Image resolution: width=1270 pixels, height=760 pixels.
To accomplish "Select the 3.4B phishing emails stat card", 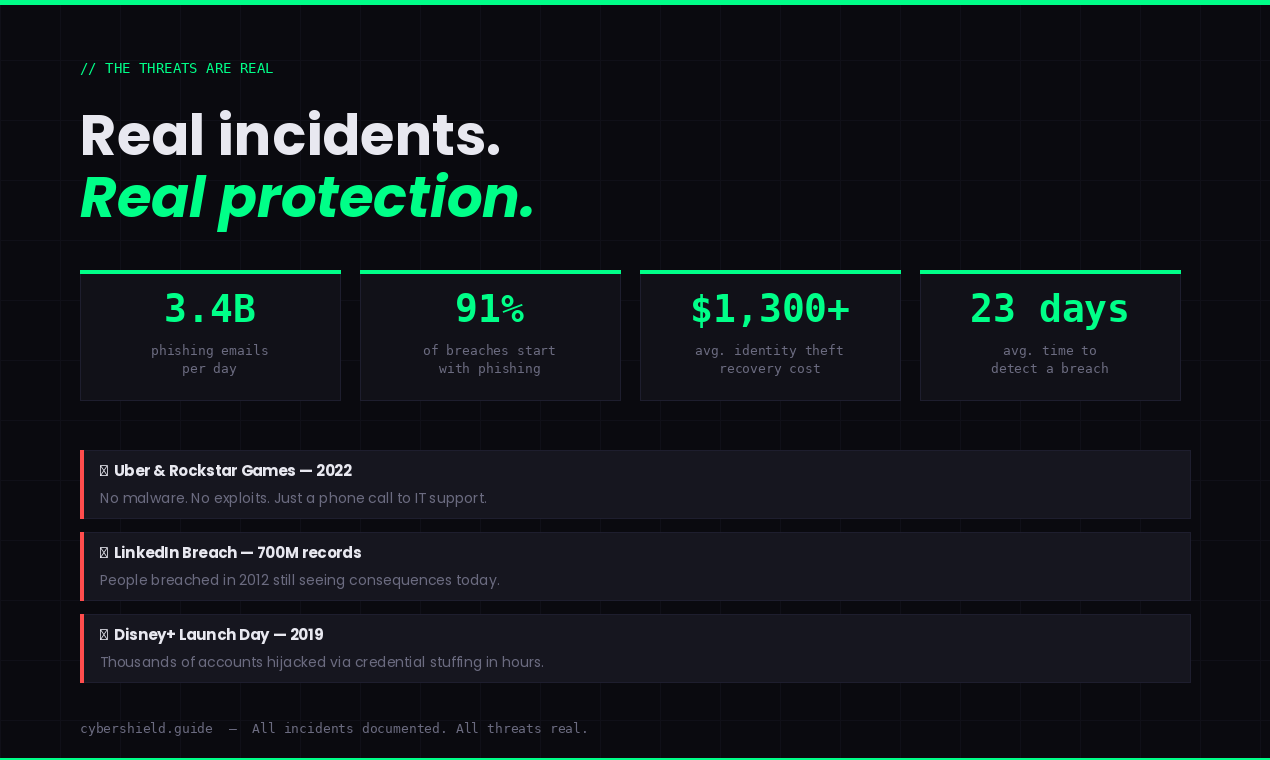I will [210, 336].
